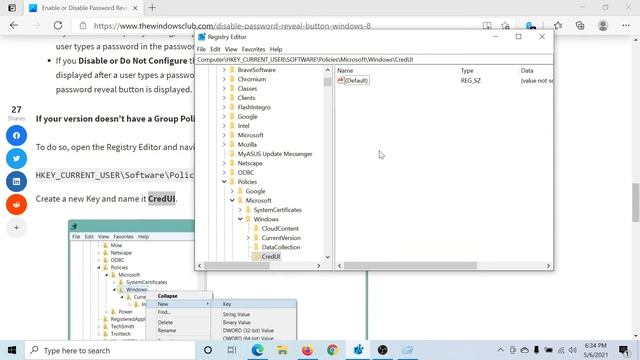Open Cortana circle in taskbar
This screenshot has height=360, width=640.
208,350
